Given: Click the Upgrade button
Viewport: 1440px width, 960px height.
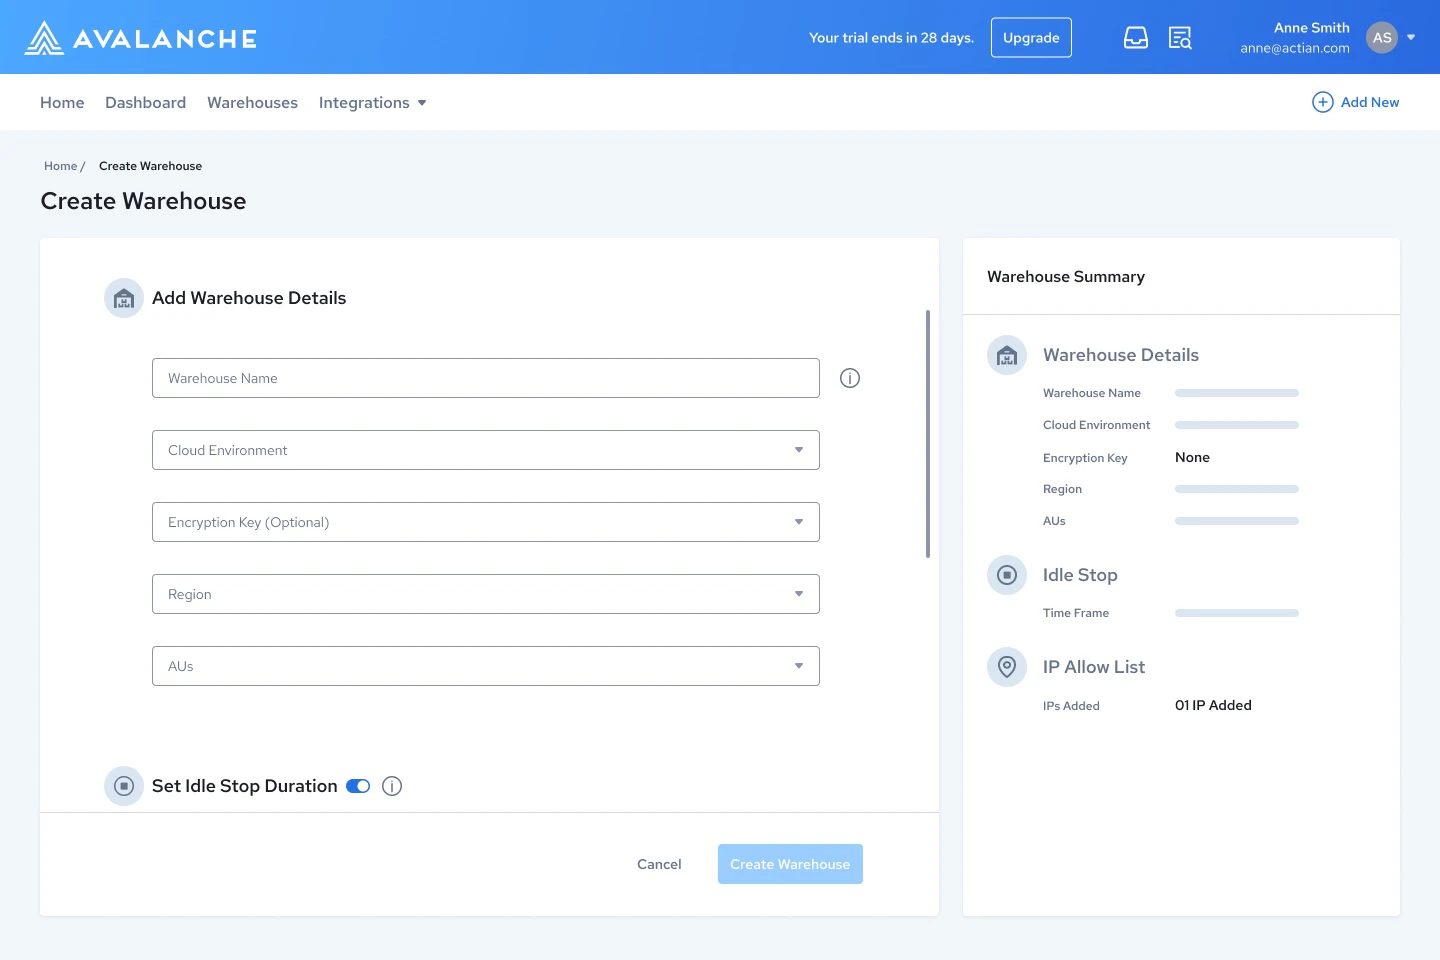Looking at the screenshot, I should pos(1031,37).
